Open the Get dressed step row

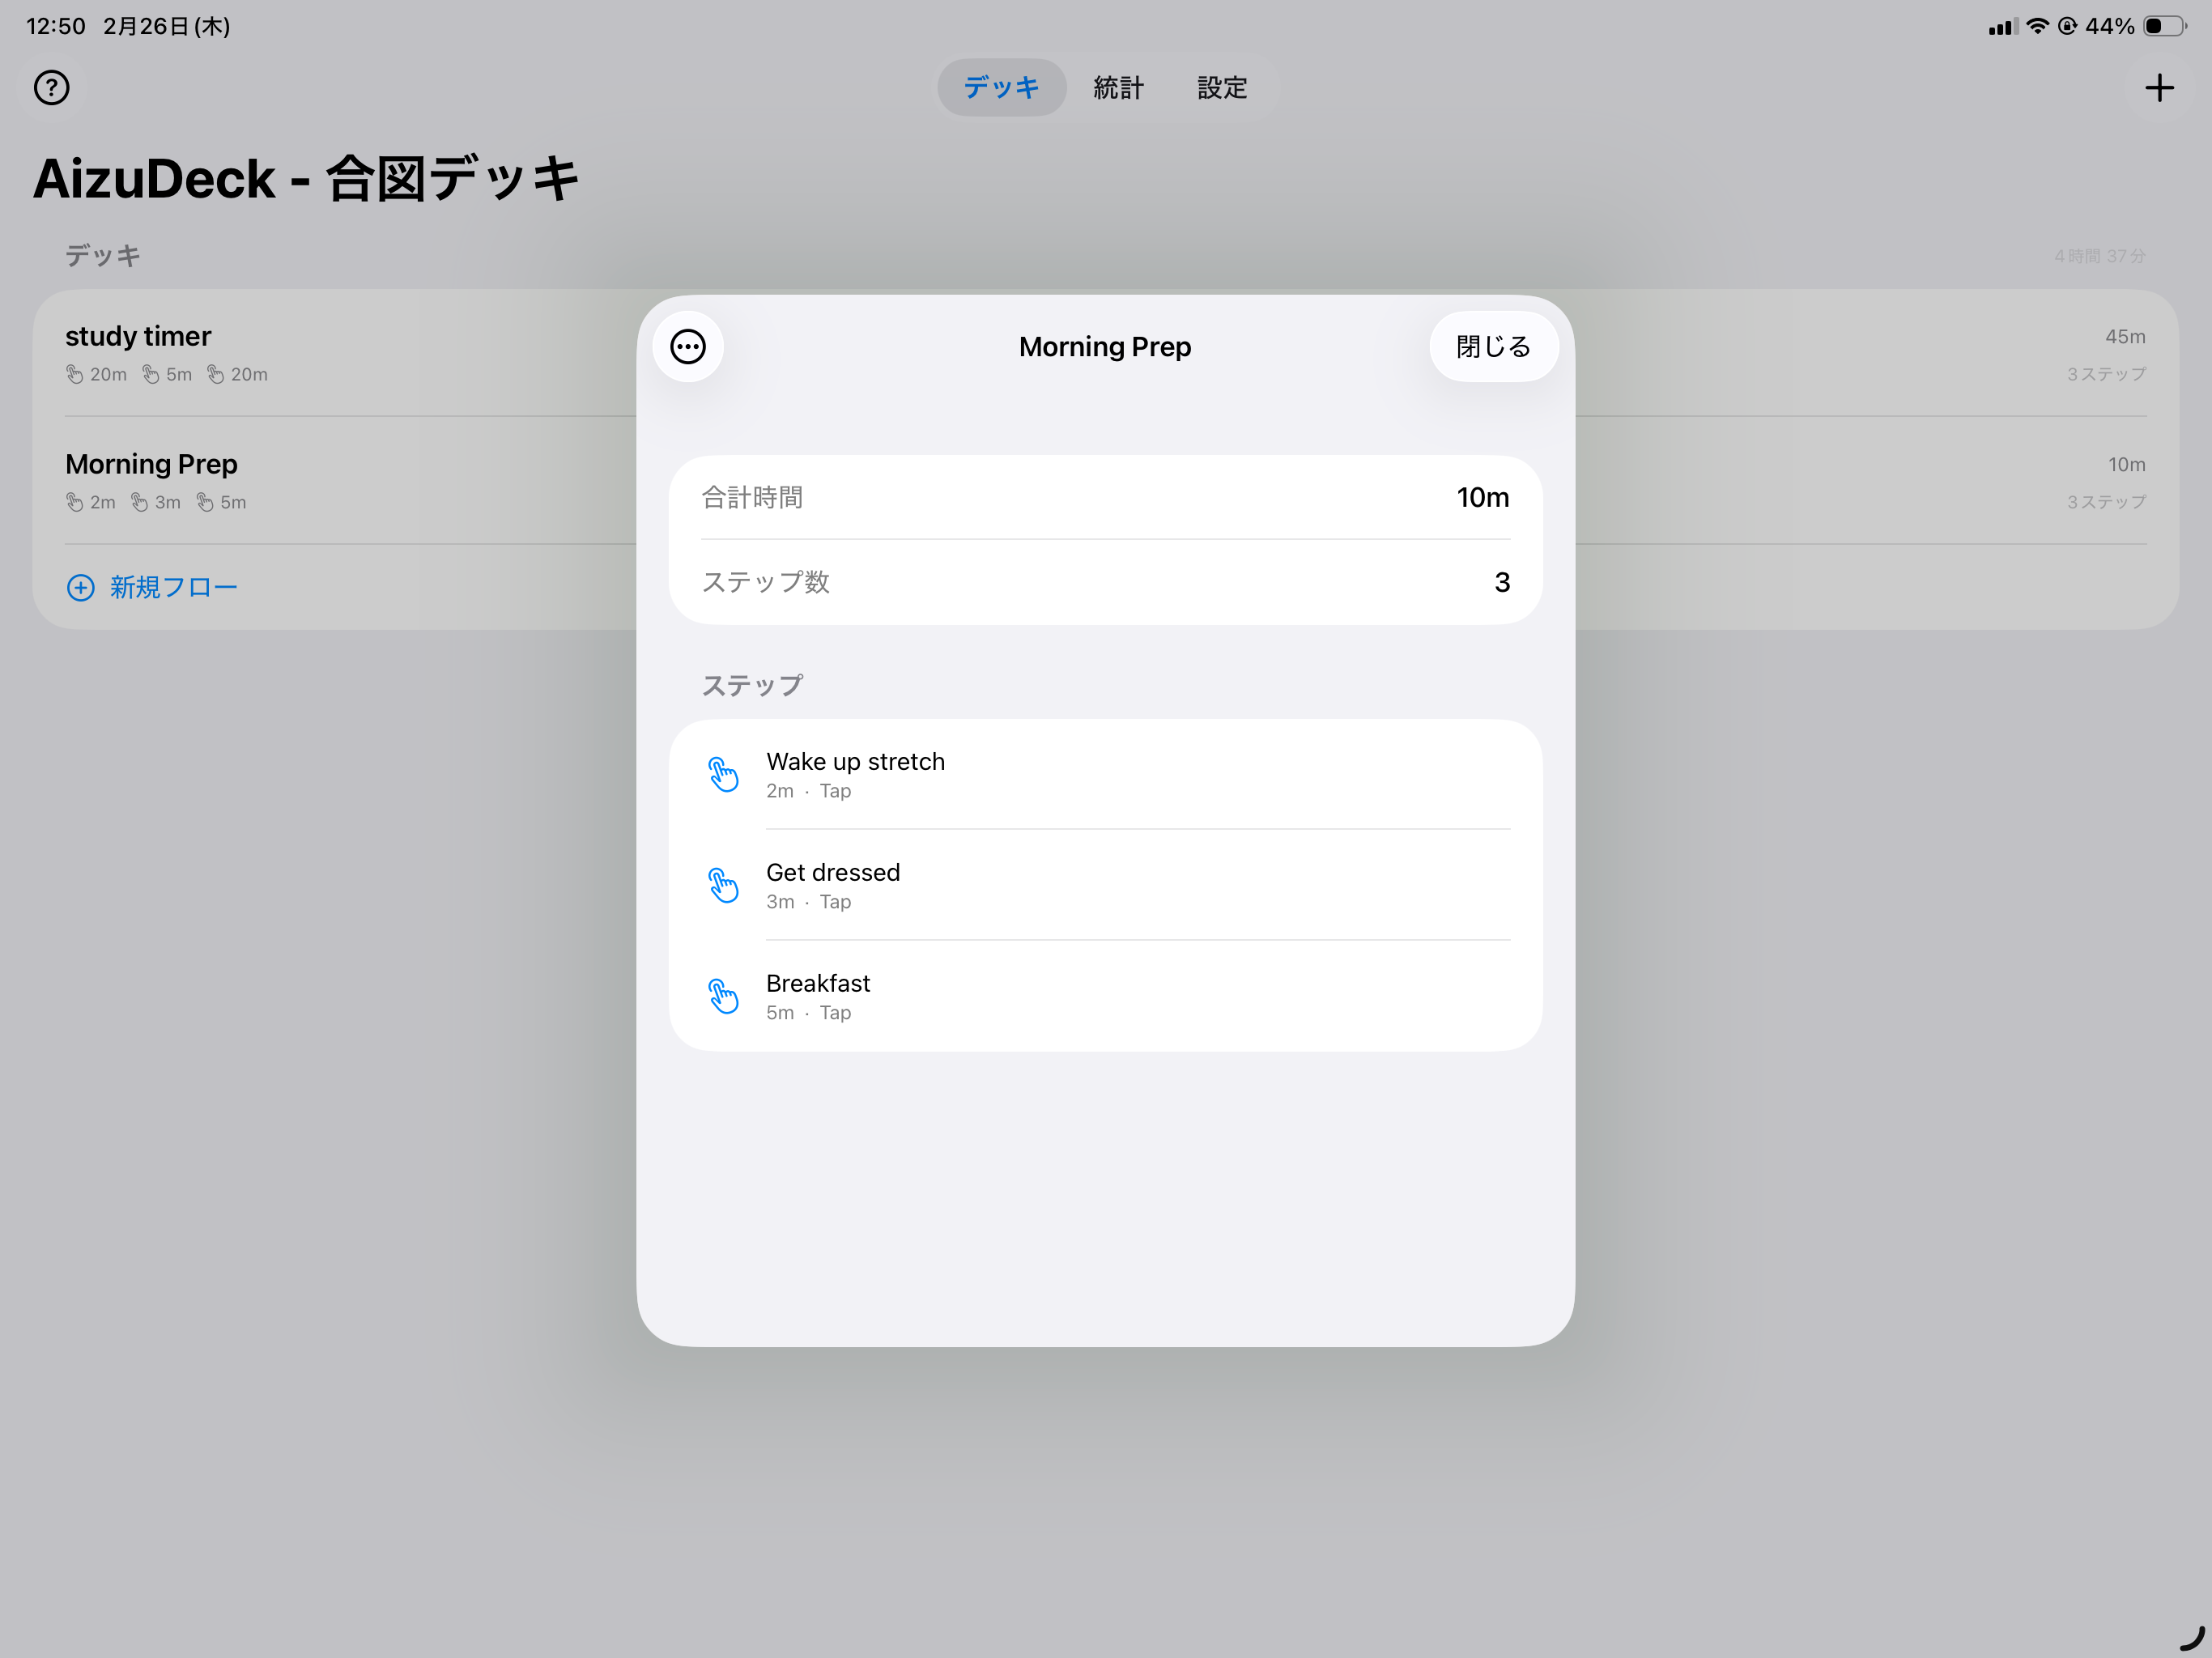(1105, 886)
